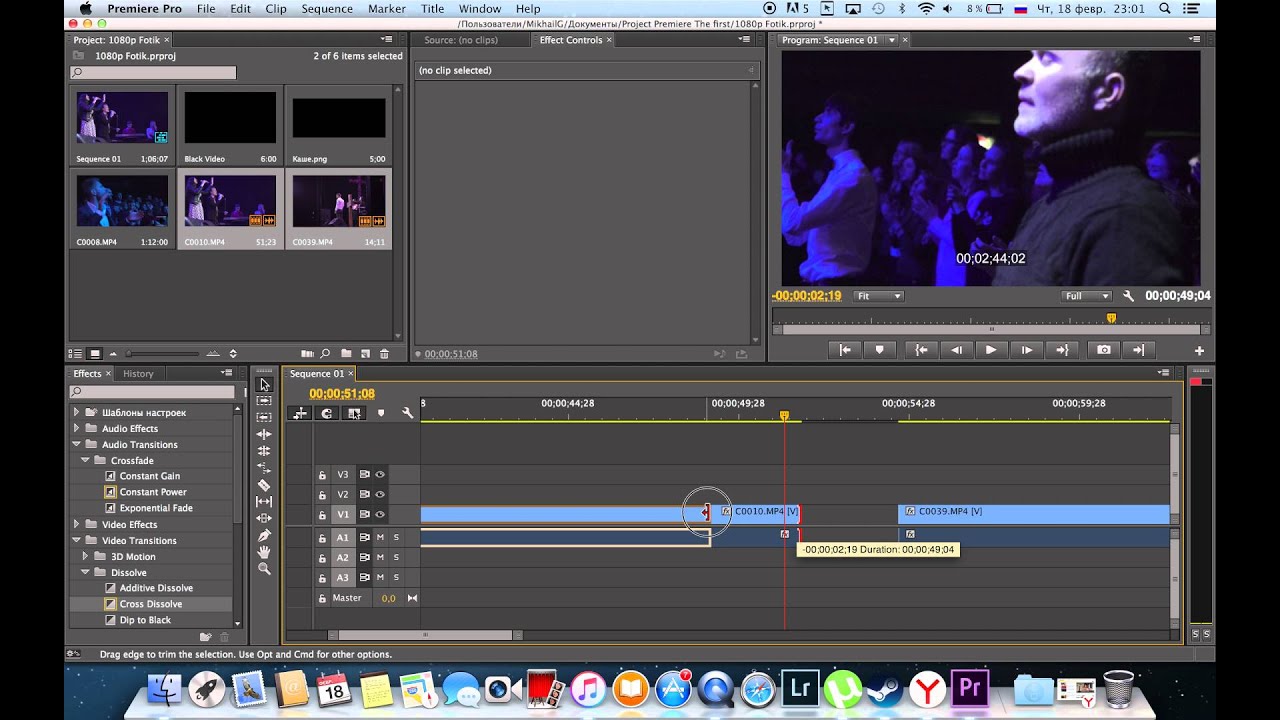Open the Trash in the Dock
Image resolution: width=1280 pixels, height=720 pixels.
1118,689
